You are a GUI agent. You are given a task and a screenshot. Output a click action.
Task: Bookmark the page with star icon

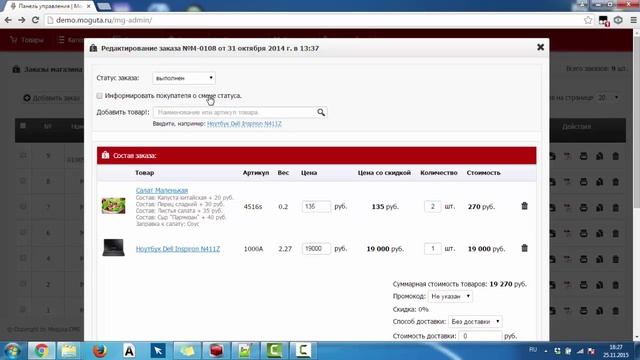(588, 20)
